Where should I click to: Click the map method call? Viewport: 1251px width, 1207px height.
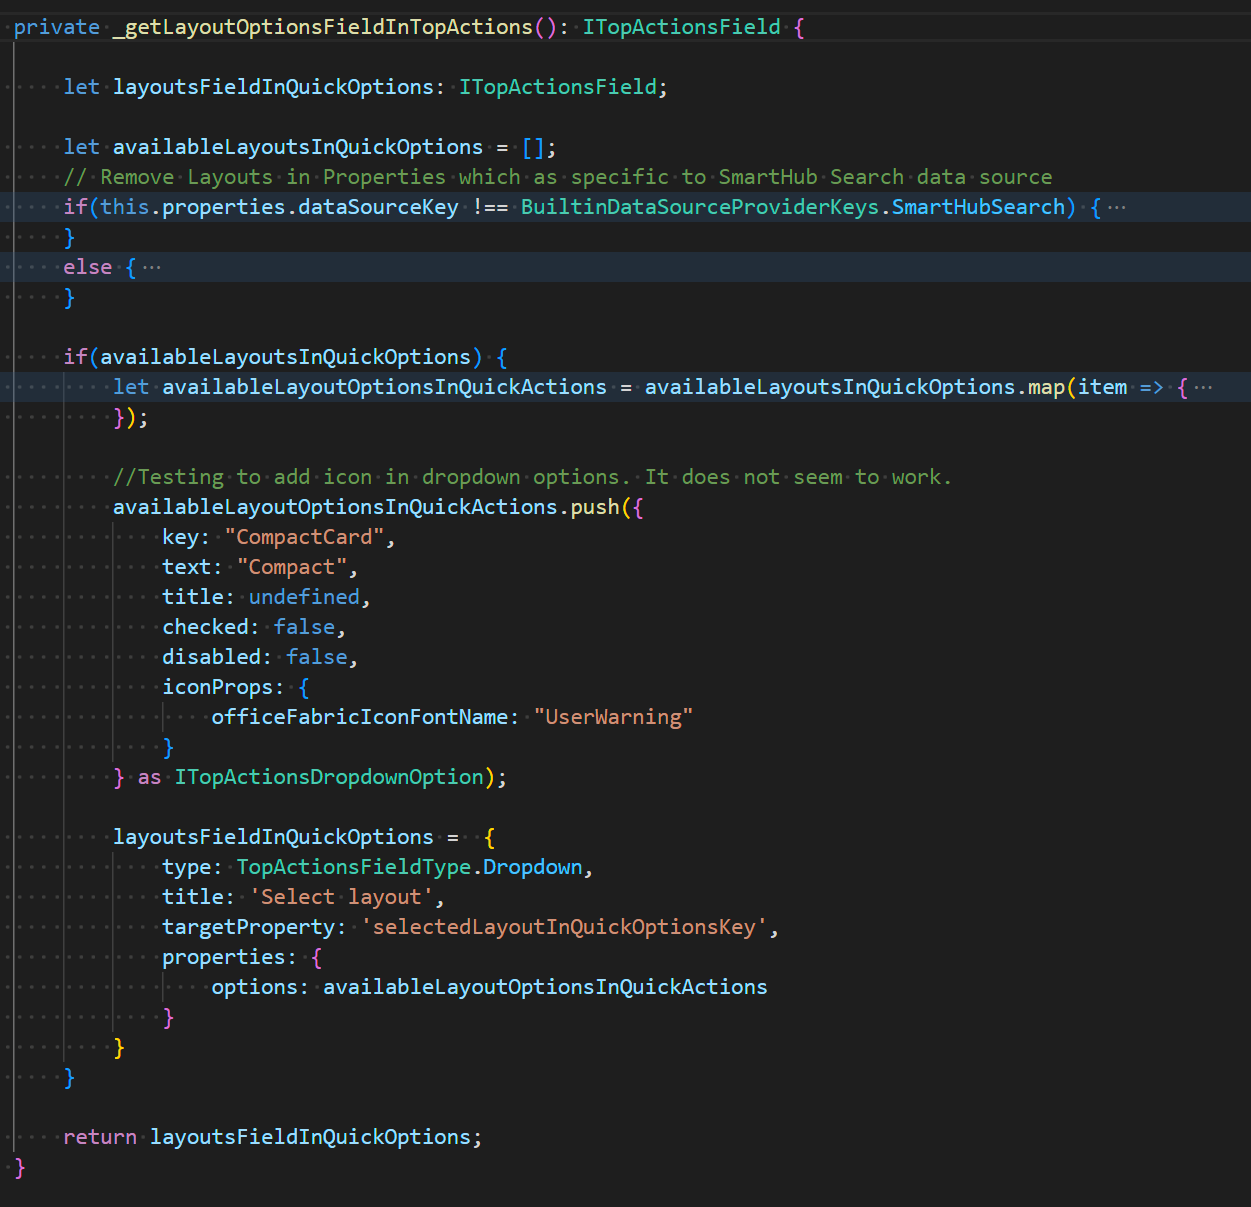(1046, 387)
